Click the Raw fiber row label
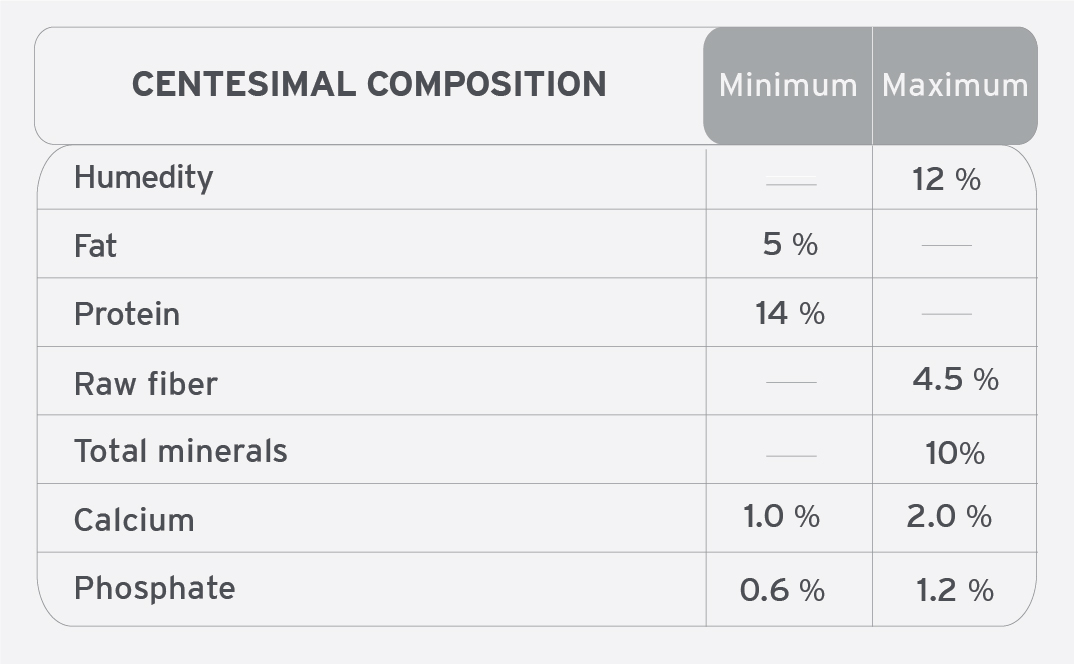This screenshot has height=664, width=1074. 145,384
